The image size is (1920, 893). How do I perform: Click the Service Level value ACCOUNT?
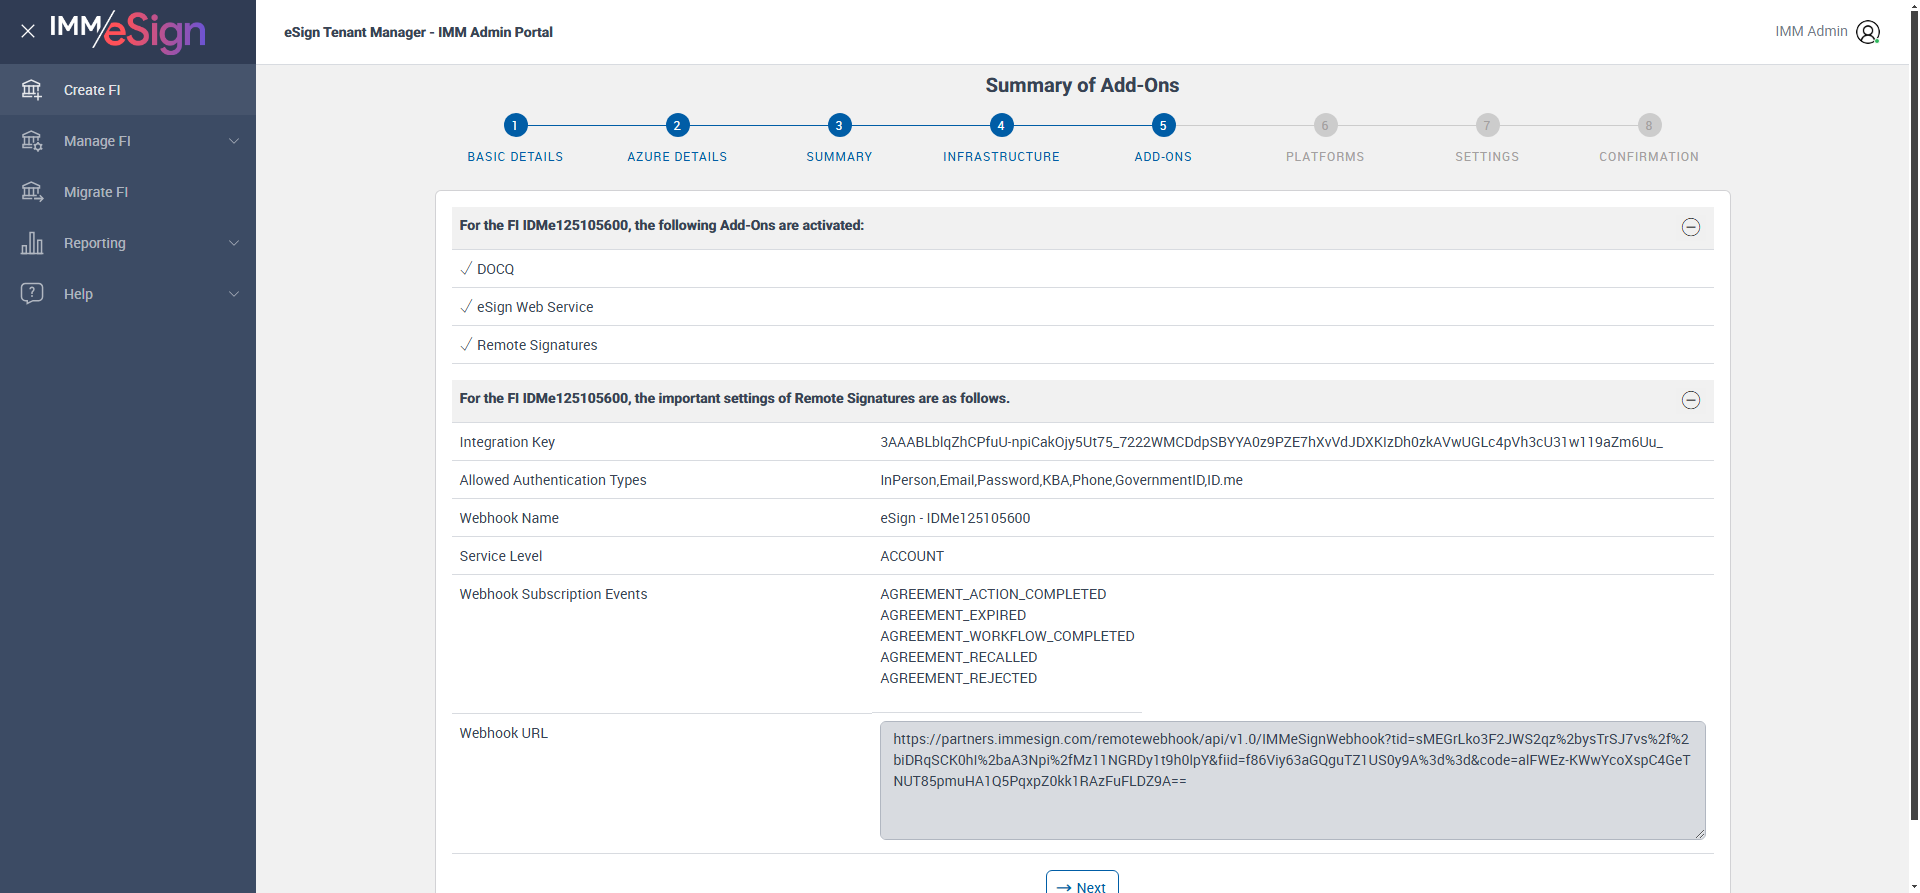click(912, 556)
